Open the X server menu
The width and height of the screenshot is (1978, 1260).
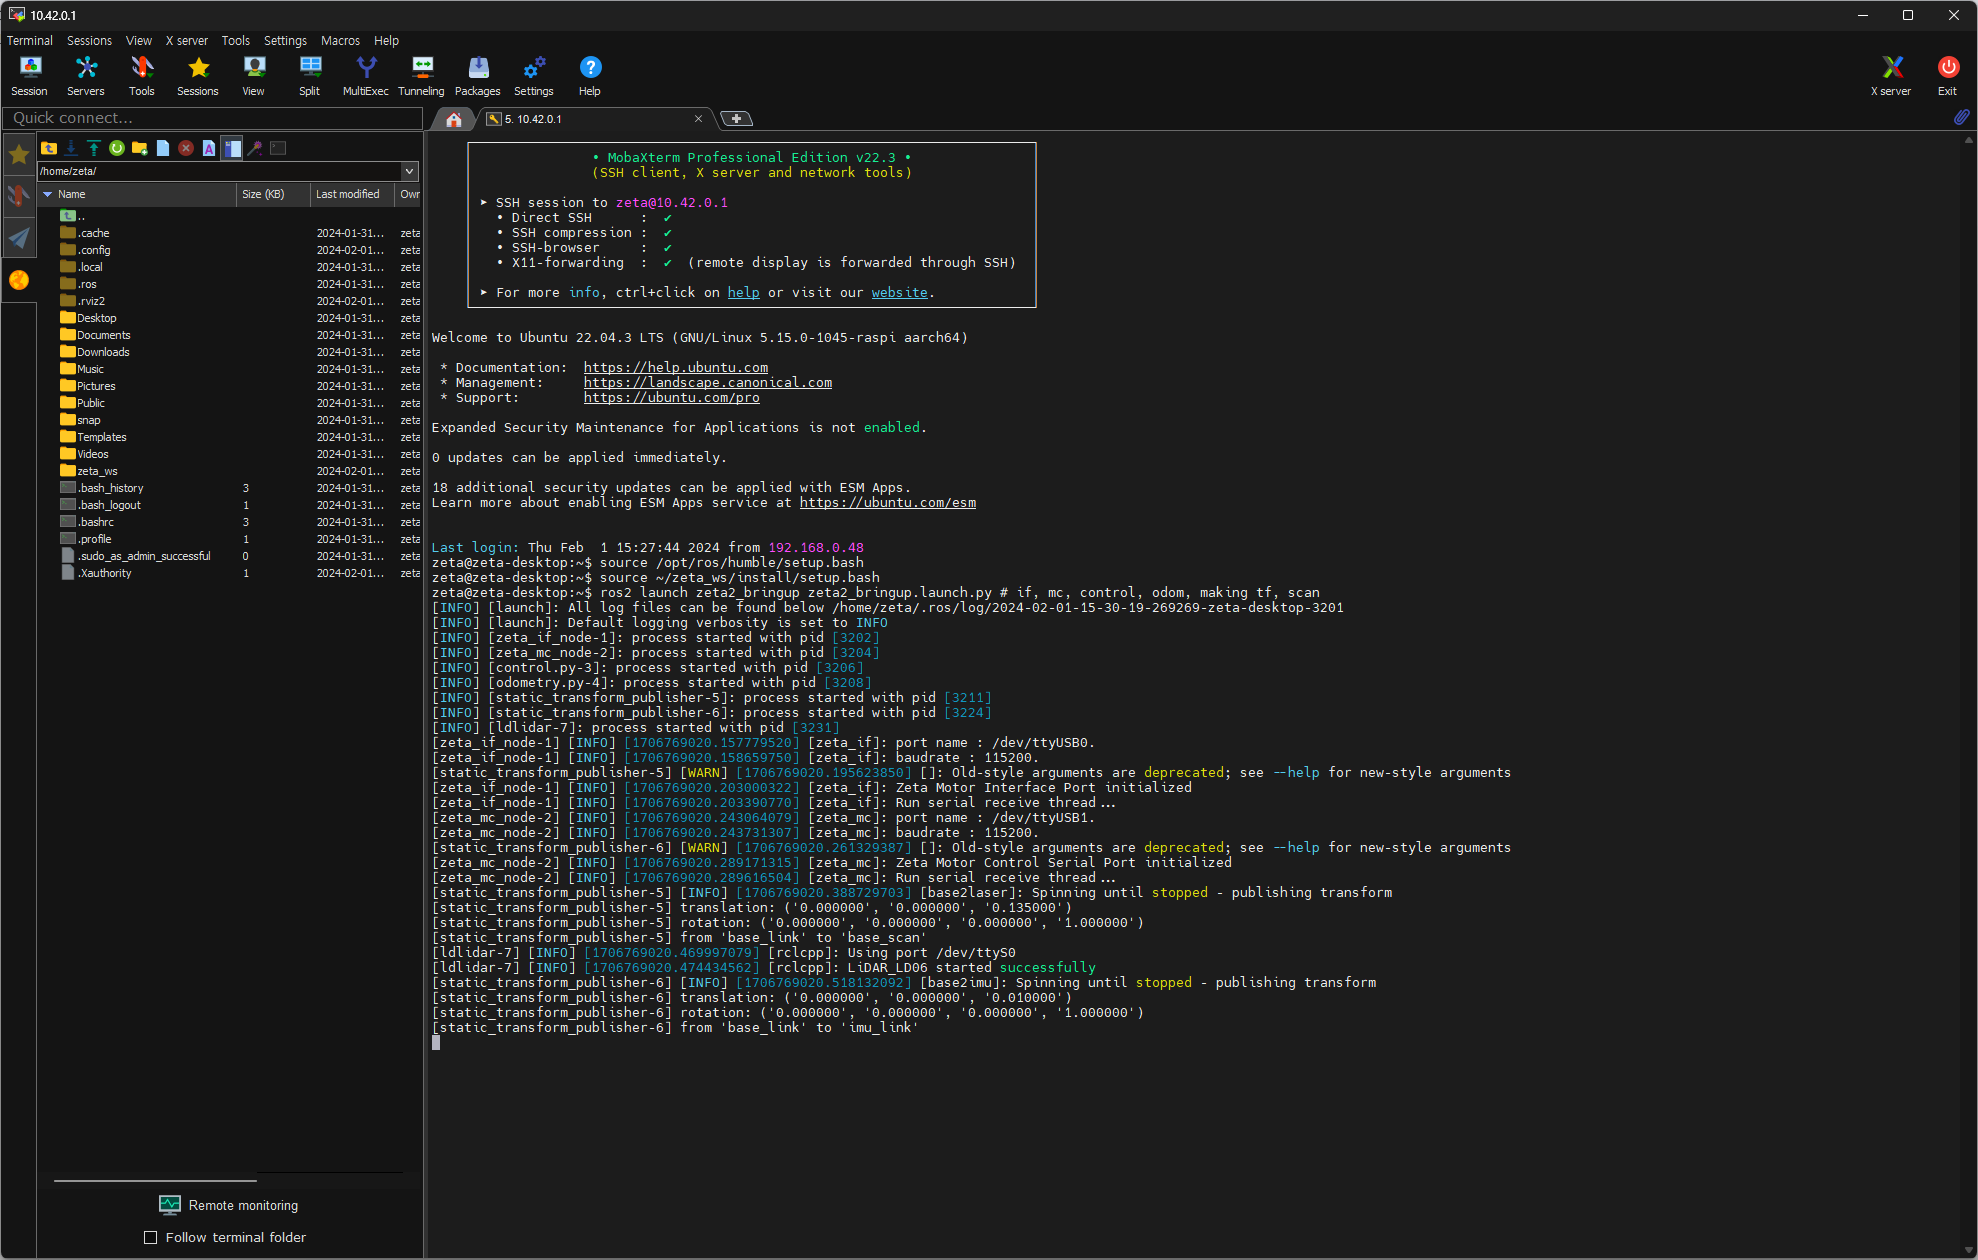point(187,40)
